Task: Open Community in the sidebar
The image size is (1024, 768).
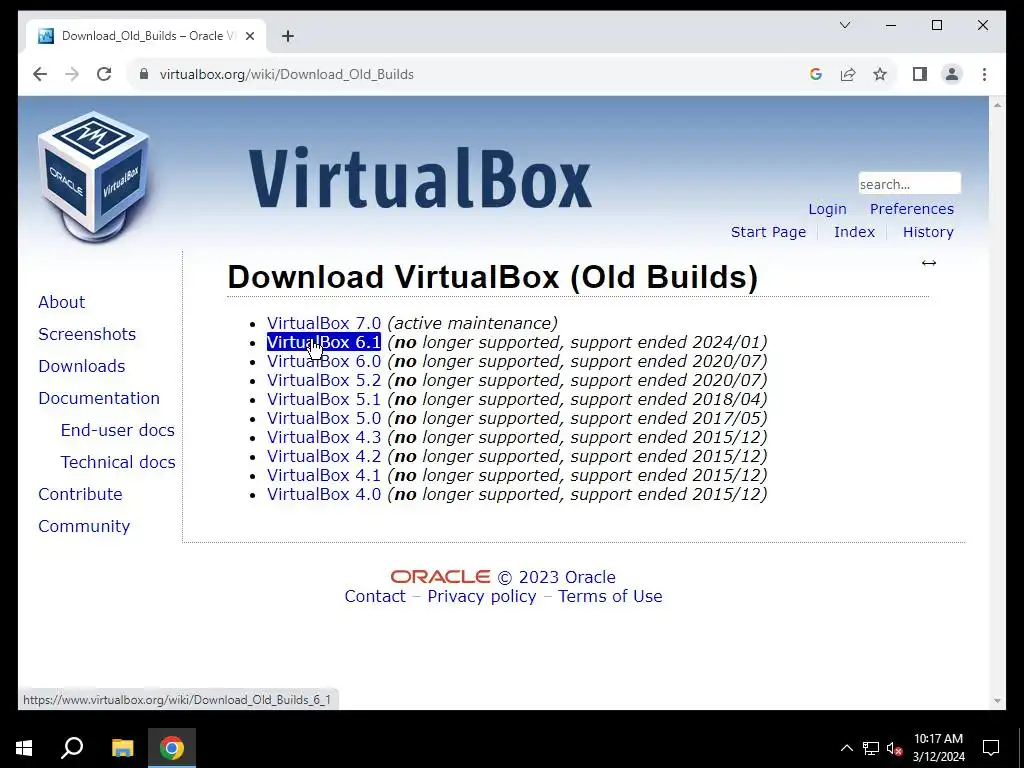Action: [84, 526]
